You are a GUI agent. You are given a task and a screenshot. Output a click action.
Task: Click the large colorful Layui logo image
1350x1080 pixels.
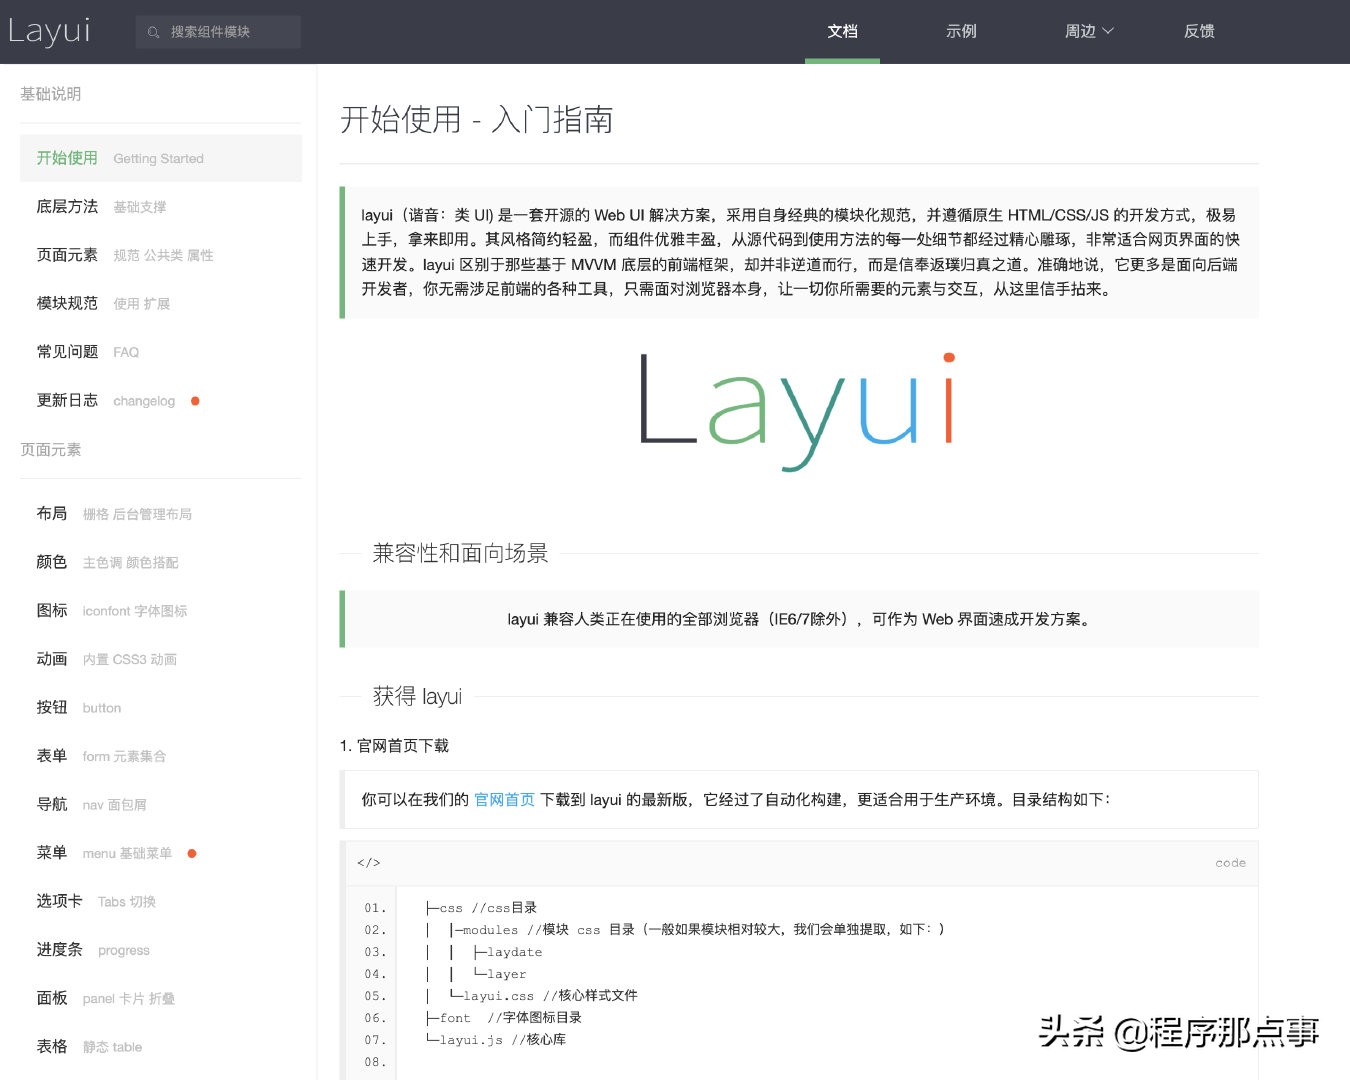point(798,410)
